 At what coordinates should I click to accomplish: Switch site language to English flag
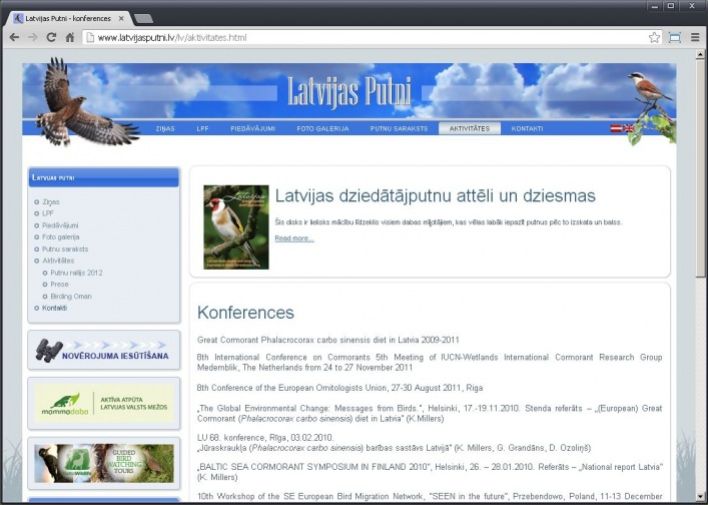tap(629, 129)
